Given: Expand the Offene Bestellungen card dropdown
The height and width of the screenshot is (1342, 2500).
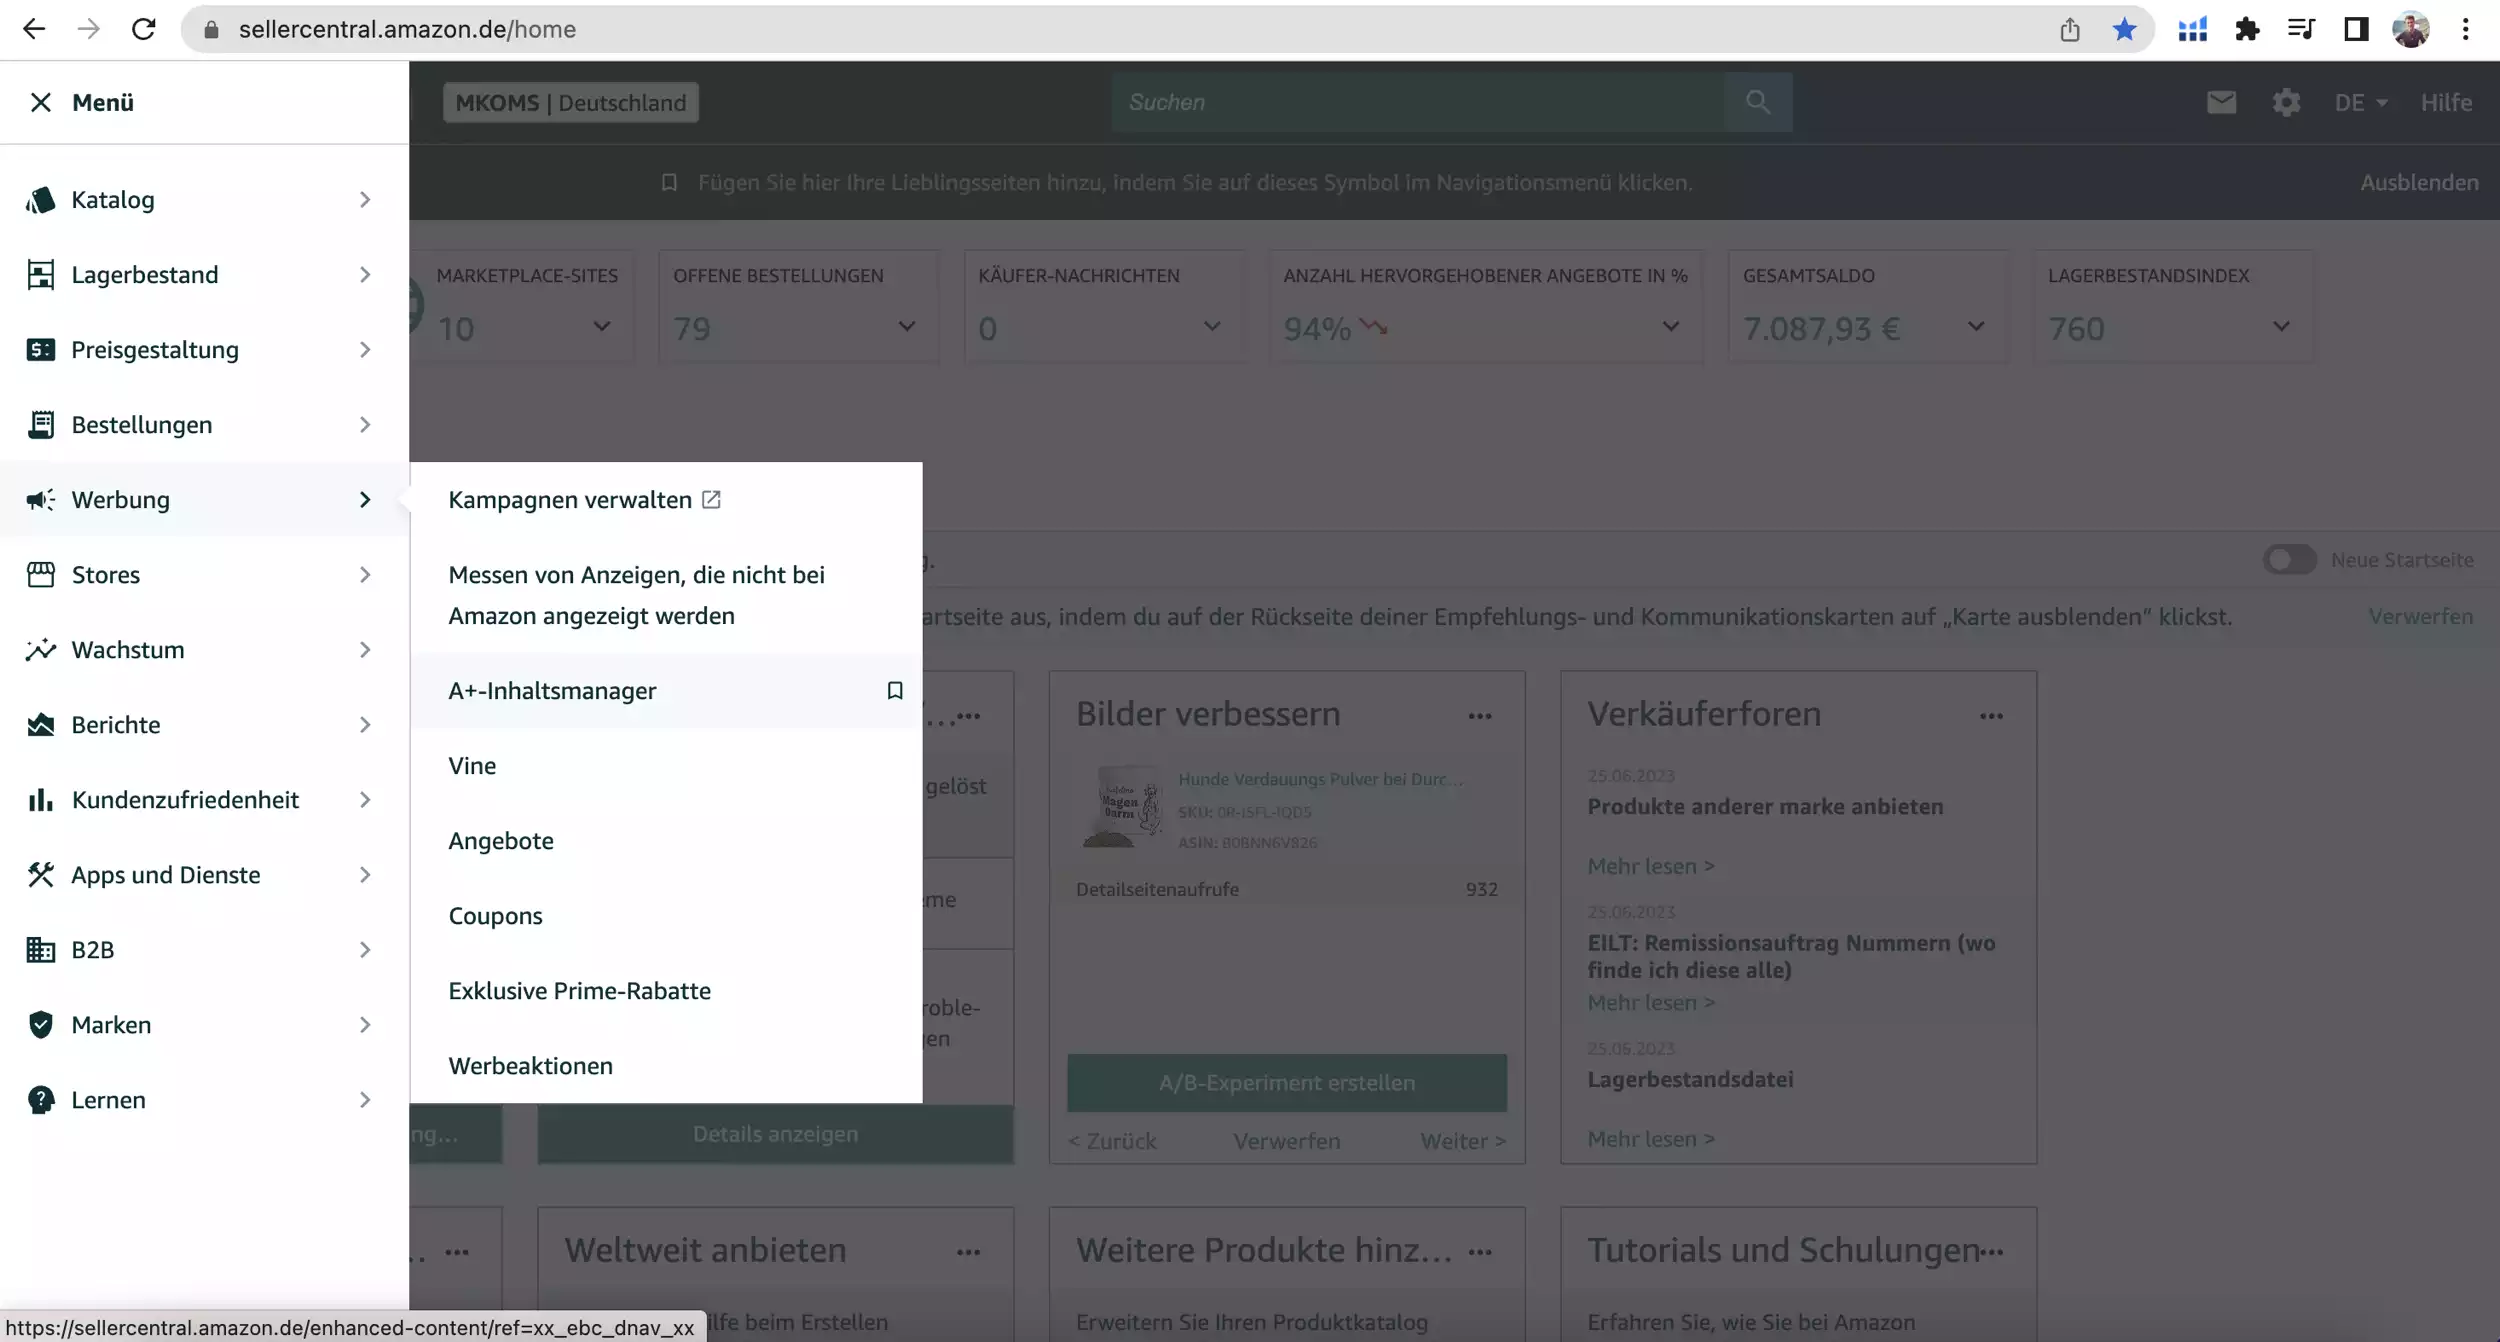Looking at the screenshot, I should [x=907, y=327].
